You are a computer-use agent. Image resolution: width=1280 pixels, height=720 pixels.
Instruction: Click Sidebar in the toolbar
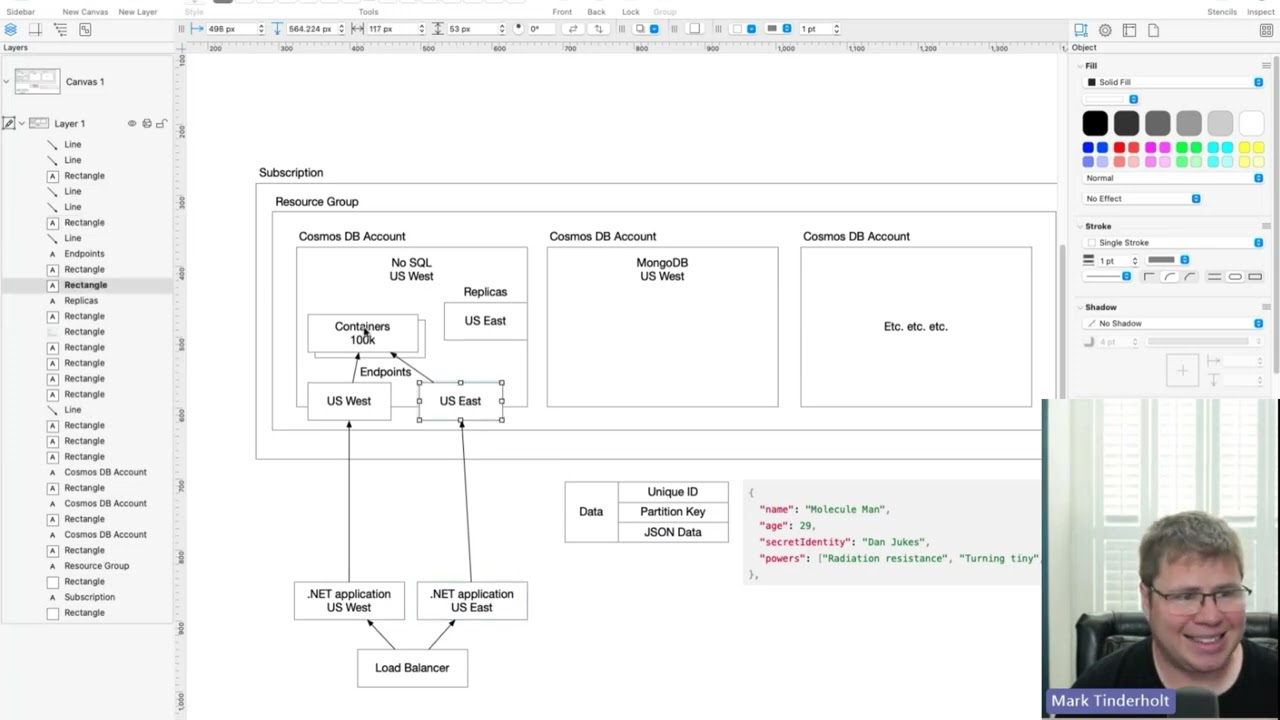tap(20, 12)
